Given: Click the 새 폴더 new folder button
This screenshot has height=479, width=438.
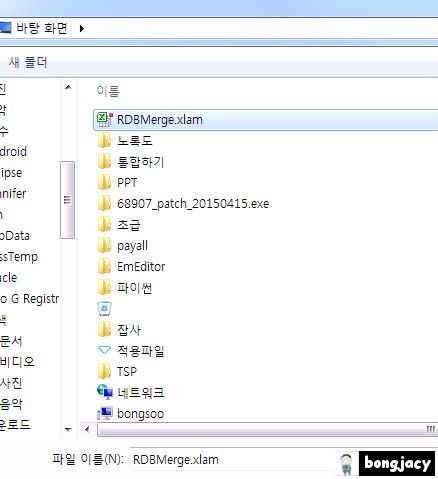Looking at the screenshot, I should pos(28,62).
